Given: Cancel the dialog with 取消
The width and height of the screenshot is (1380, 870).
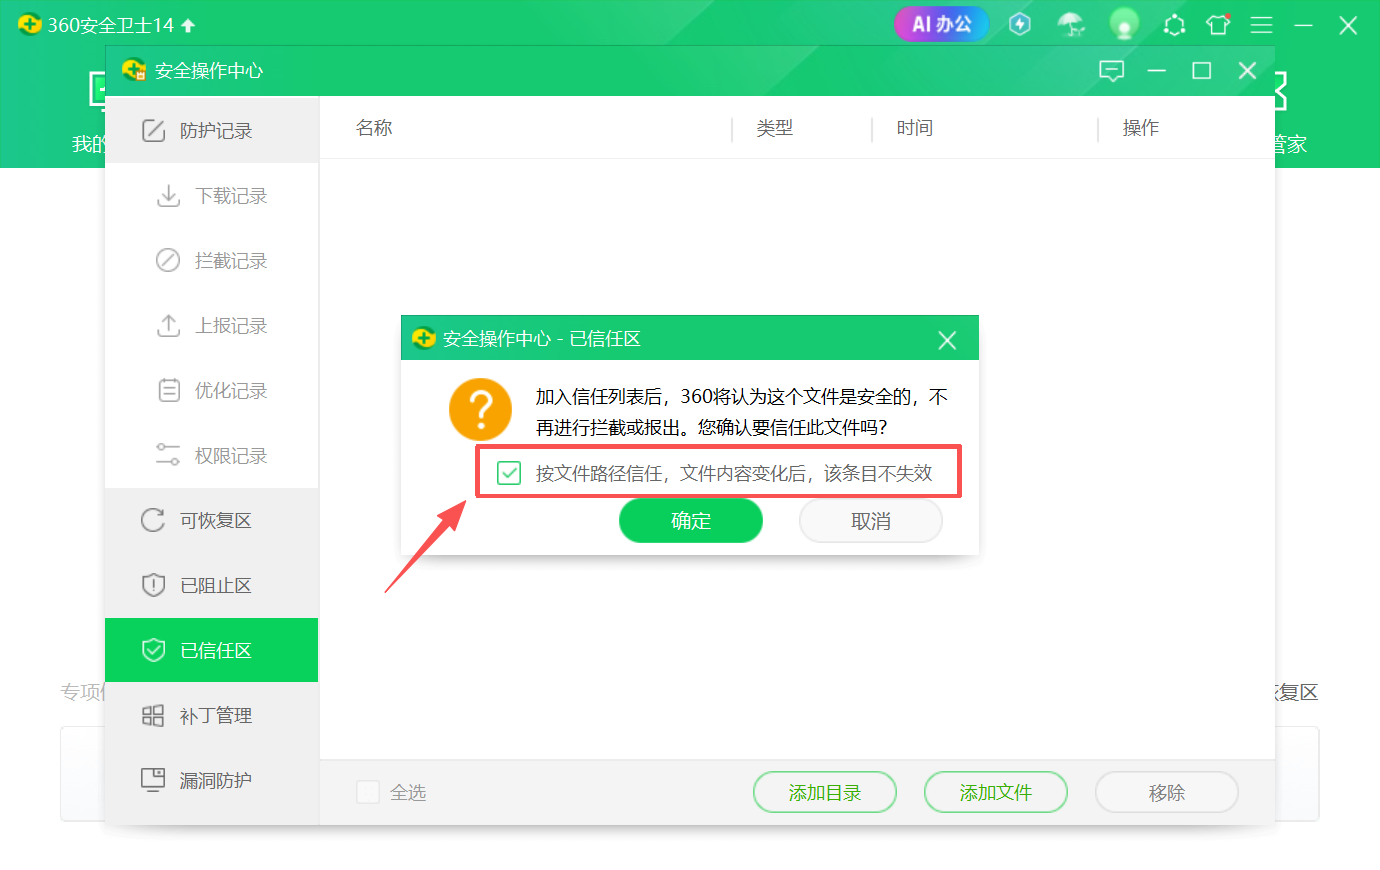Looking at the screenshot, I should 871,521.
